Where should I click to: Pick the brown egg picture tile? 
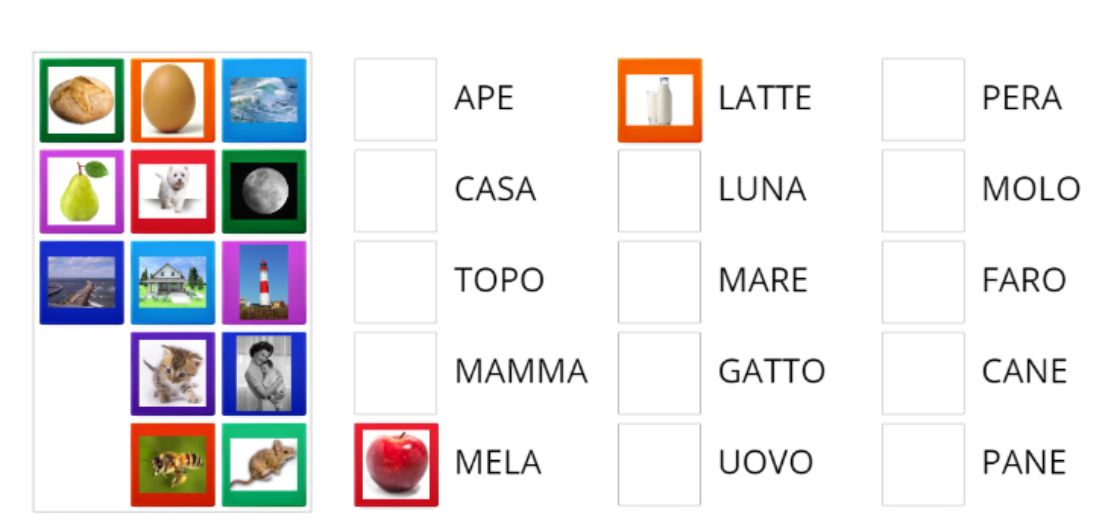172,100
